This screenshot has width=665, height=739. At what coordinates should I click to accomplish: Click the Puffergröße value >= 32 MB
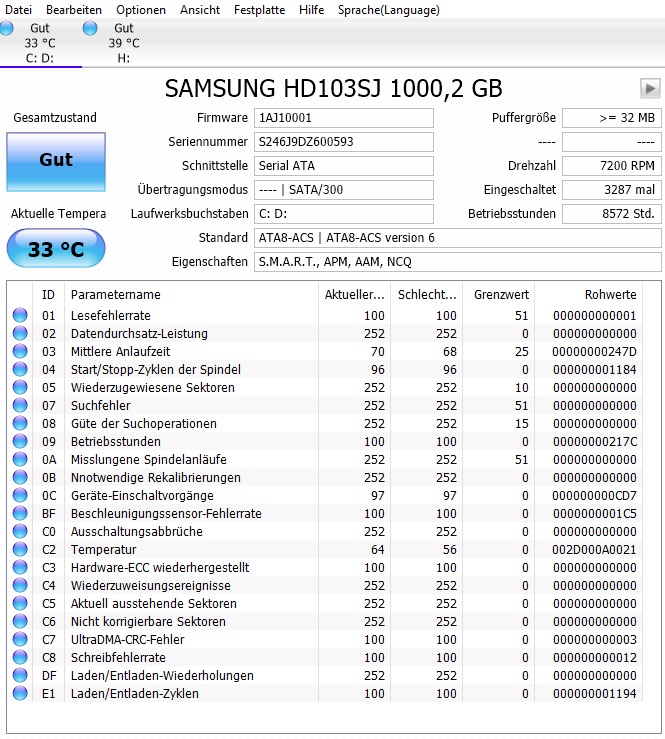click(612, 118)
